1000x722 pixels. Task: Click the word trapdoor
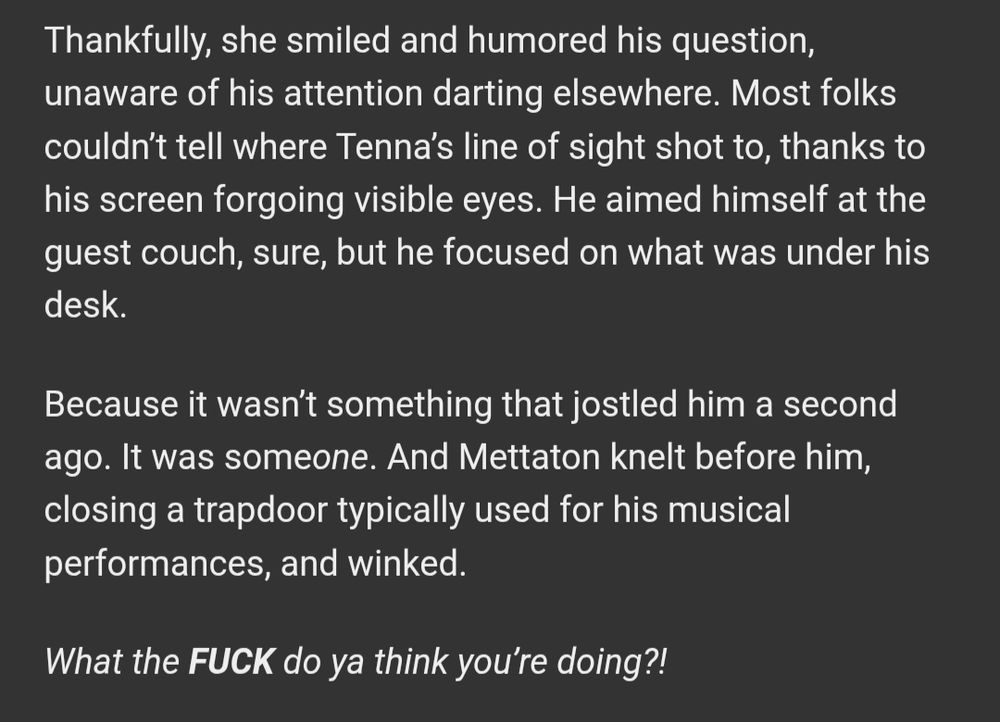[260, 512]
